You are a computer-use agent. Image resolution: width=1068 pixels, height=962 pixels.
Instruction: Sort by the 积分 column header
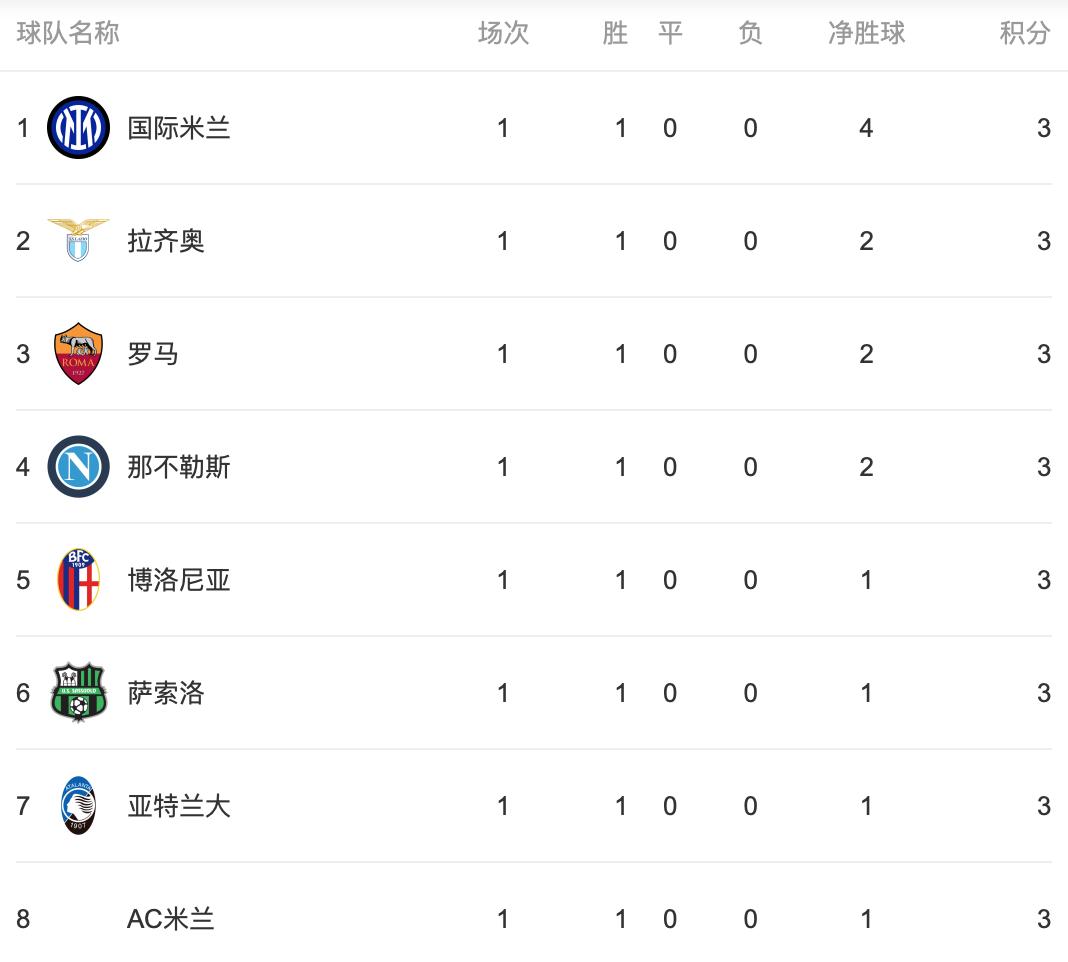(x=1025, y=34)
